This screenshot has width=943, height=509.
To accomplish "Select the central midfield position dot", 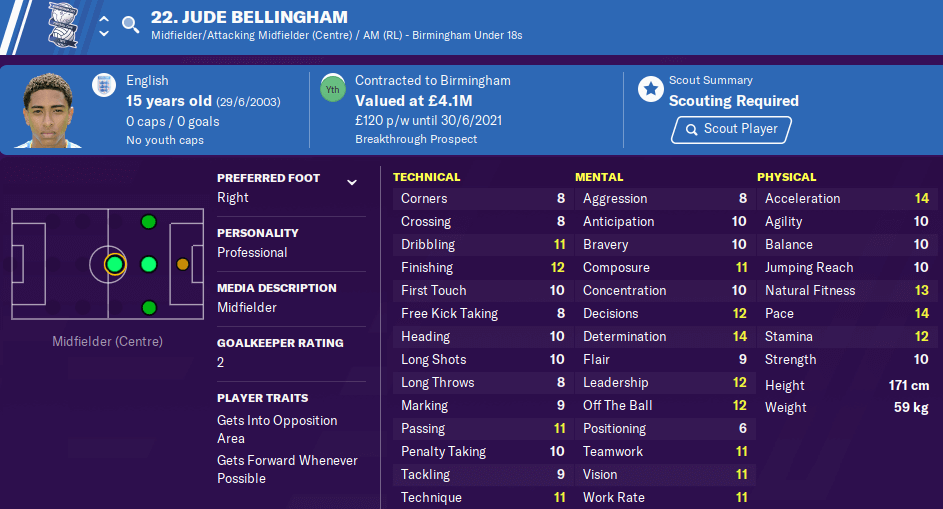I will pos(114,264).
